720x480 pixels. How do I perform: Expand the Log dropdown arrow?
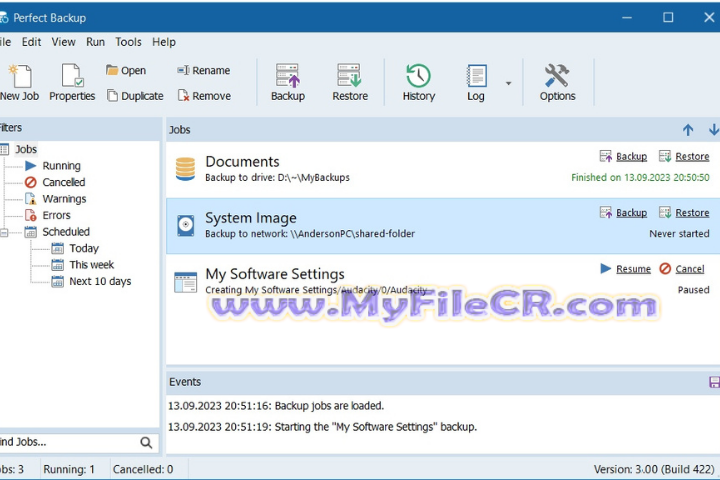point(508,83)
